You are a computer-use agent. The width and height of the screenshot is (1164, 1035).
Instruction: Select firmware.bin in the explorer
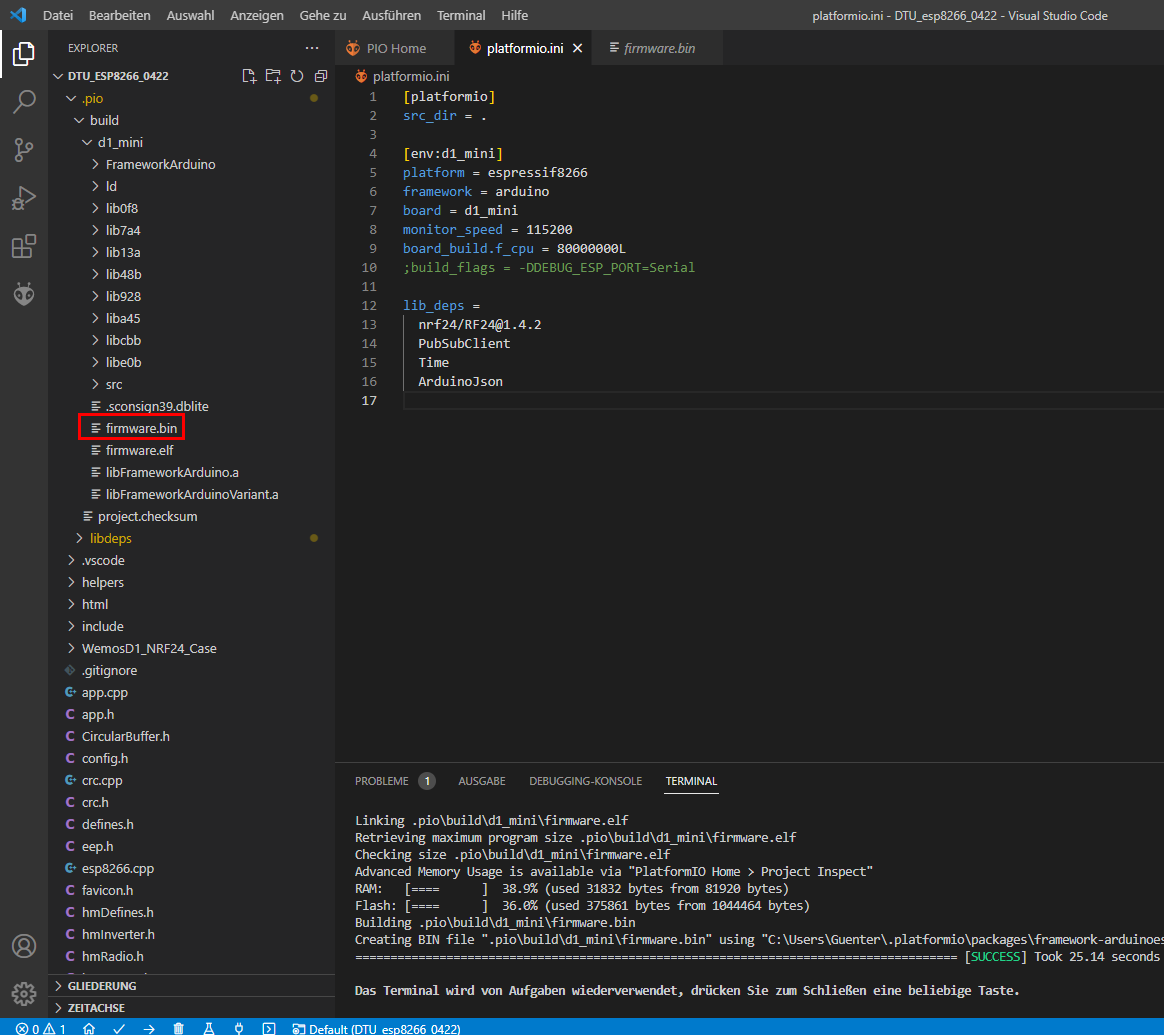click(141, 428)
